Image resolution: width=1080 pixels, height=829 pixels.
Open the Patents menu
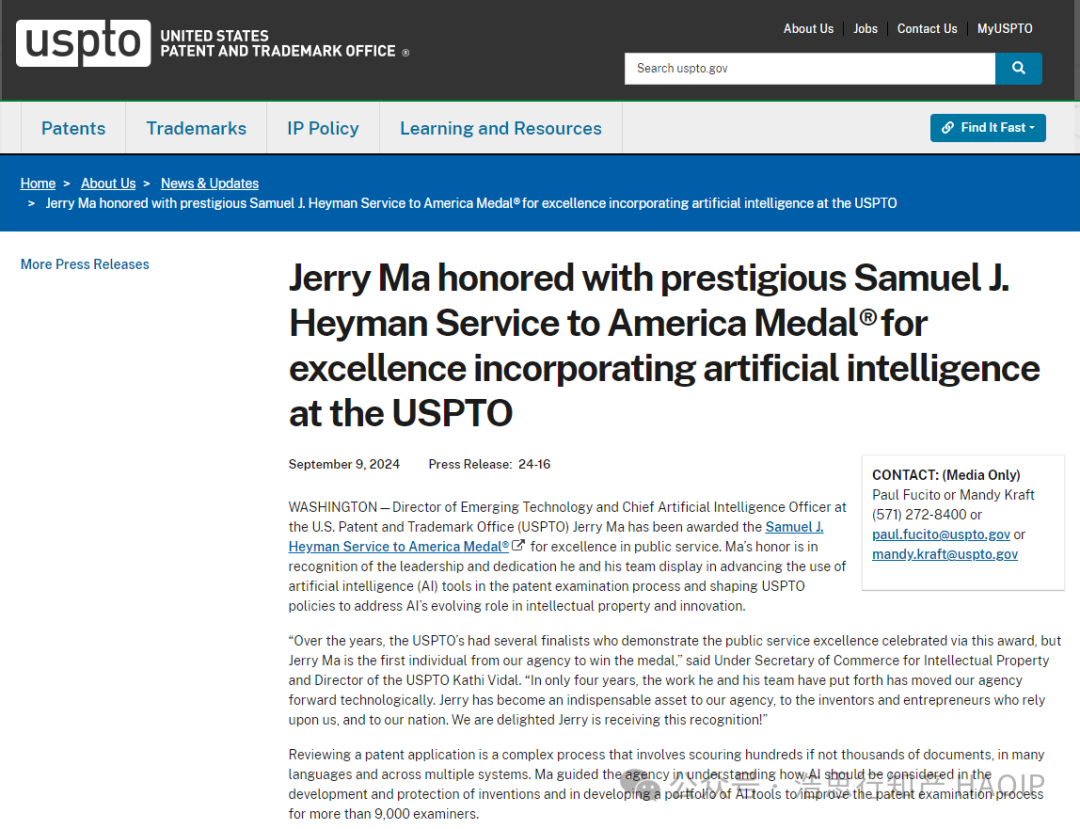(x=73, y=128)
